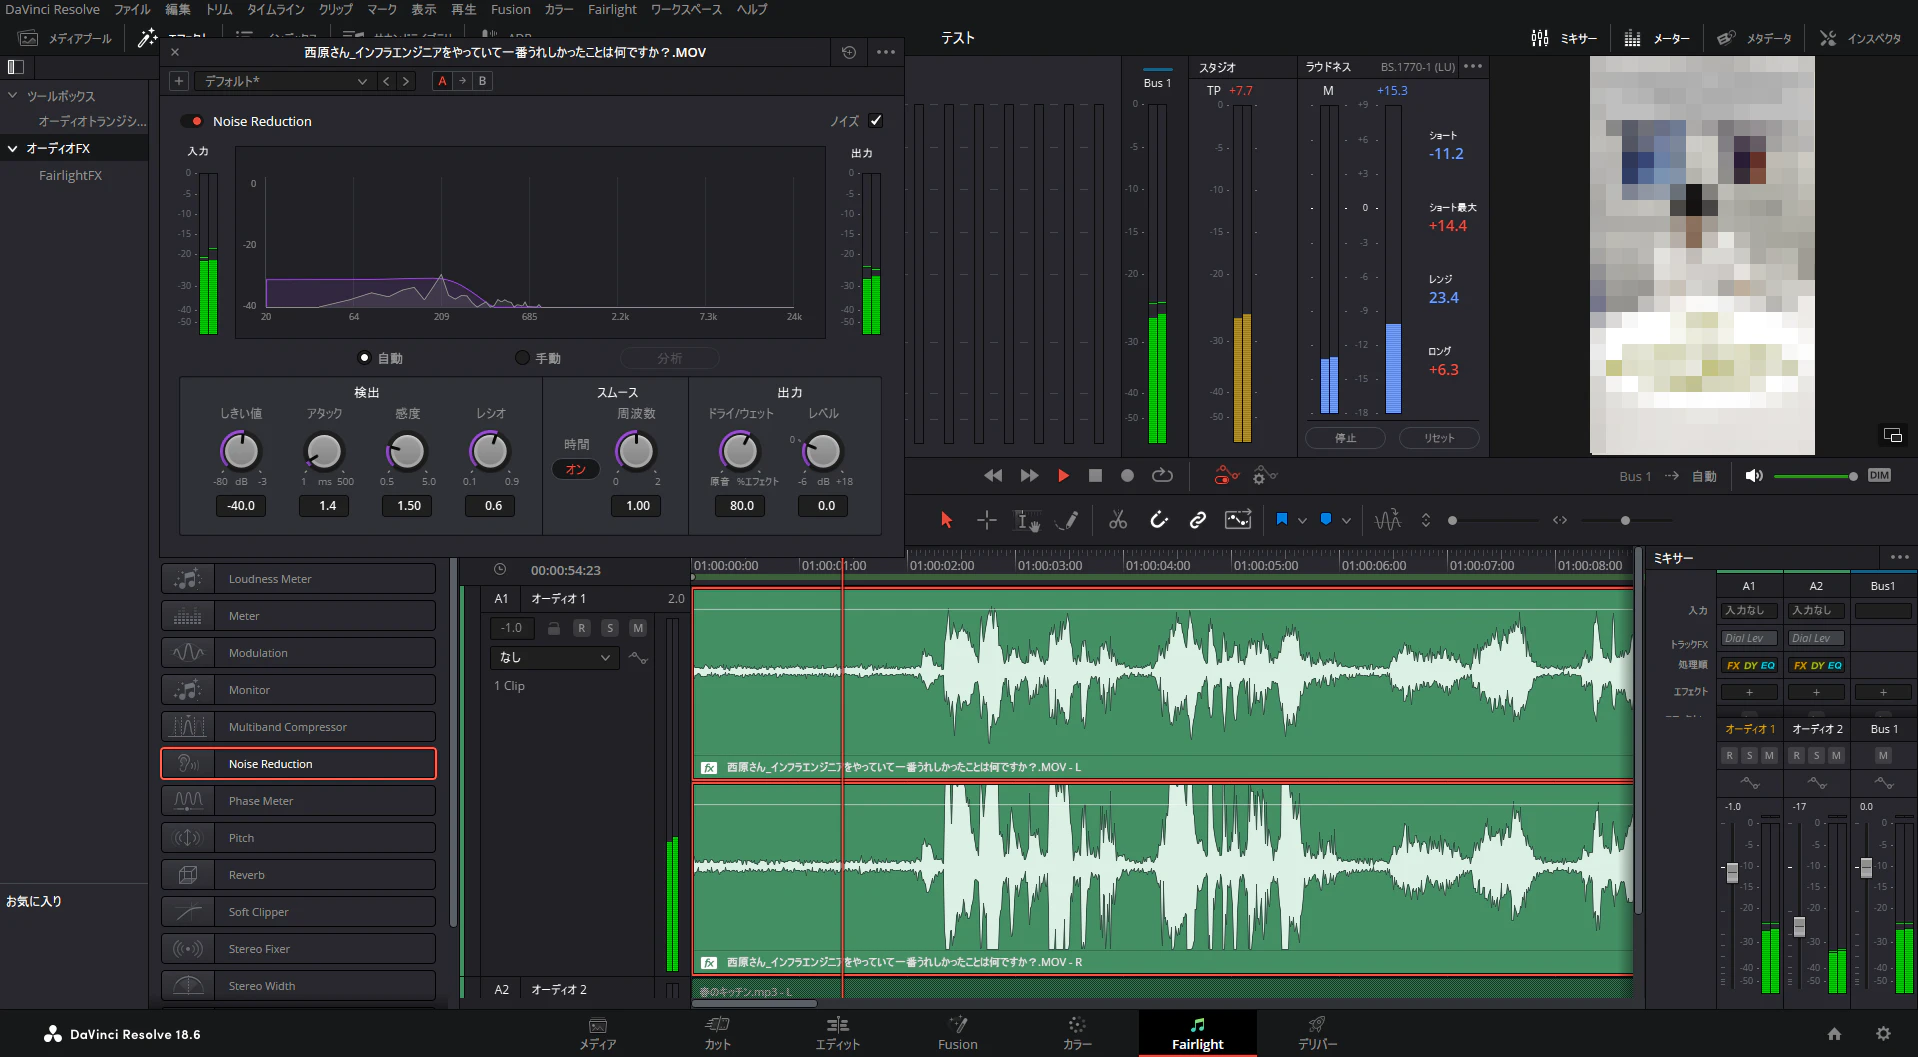Open the なし dropdown on track A1
The width and height of the screenshot is (1918, 1057).
click(555, 657)
